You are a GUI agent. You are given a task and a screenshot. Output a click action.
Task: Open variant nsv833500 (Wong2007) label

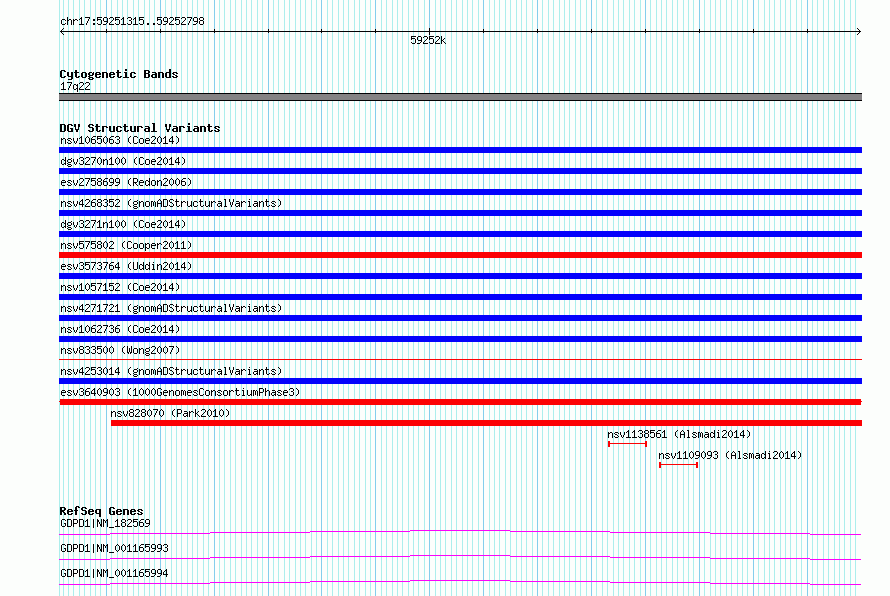pos(120,350)
